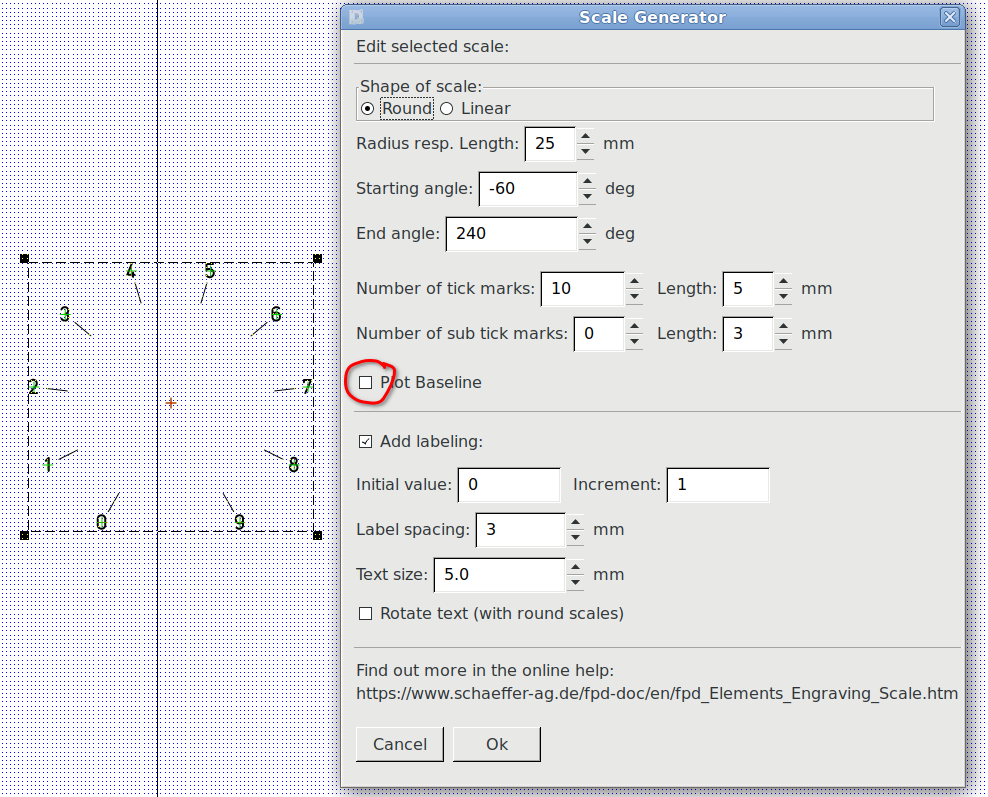
Task: Click the Starting angle input field
Action: (528, 188)
